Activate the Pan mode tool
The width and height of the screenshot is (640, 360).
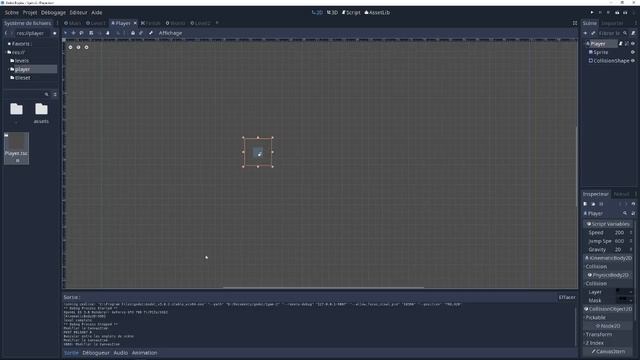tap(108, 33)
